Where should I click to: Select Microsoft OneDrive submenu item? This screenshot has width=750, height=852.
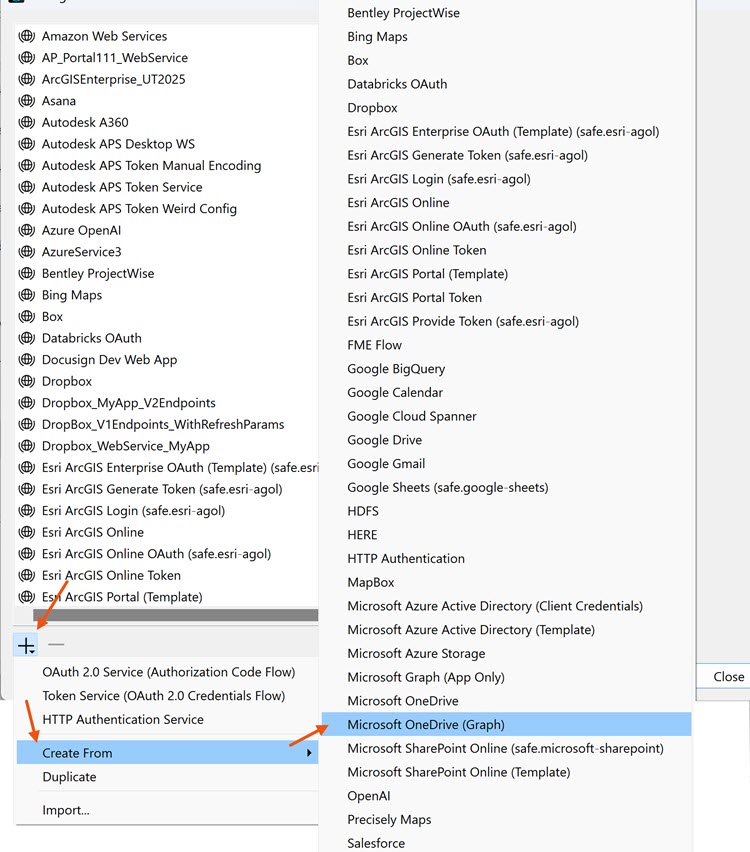(x=403, y=701)
